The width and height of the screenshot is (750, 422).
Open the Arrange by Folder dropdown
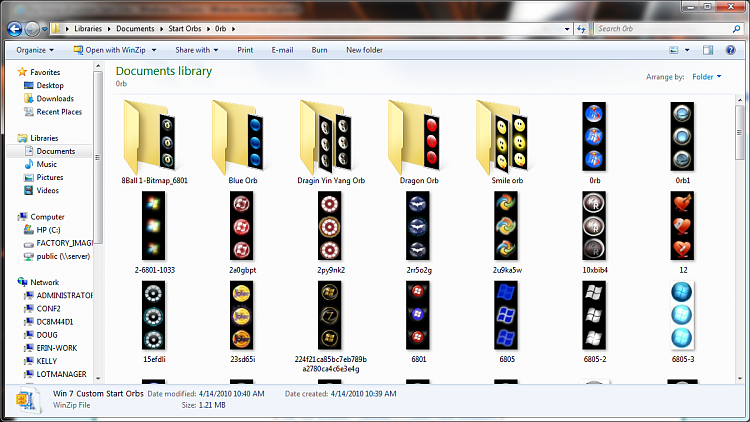[x=706, y=77]
